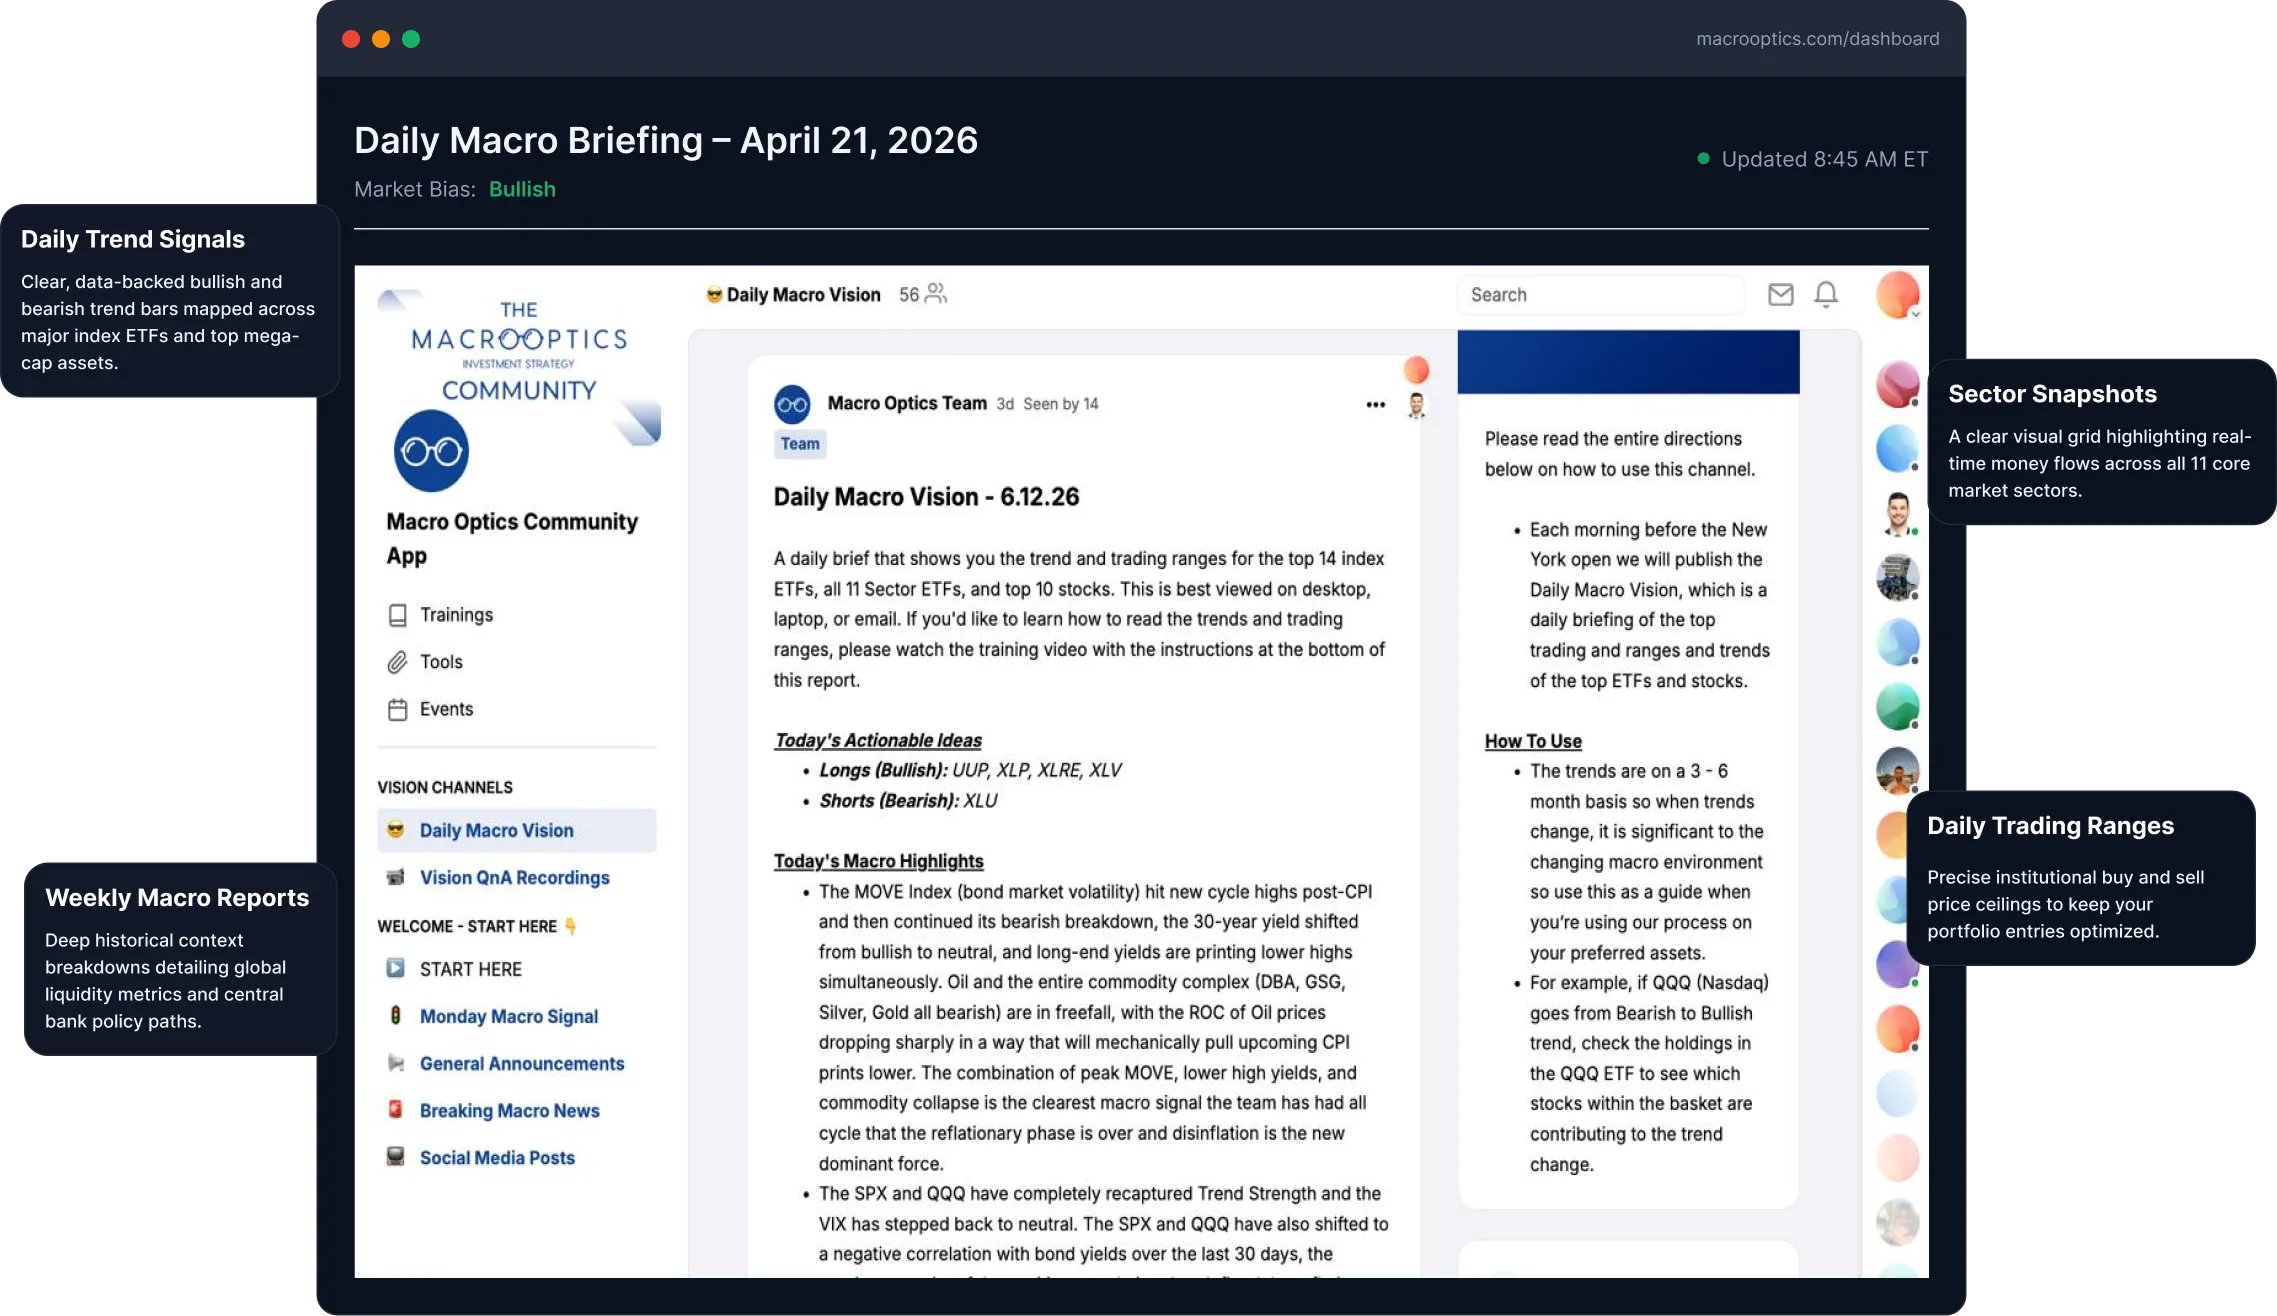Click the START HERE play icon
Screen dimensions: 2277x1316
tap(396, 968)
